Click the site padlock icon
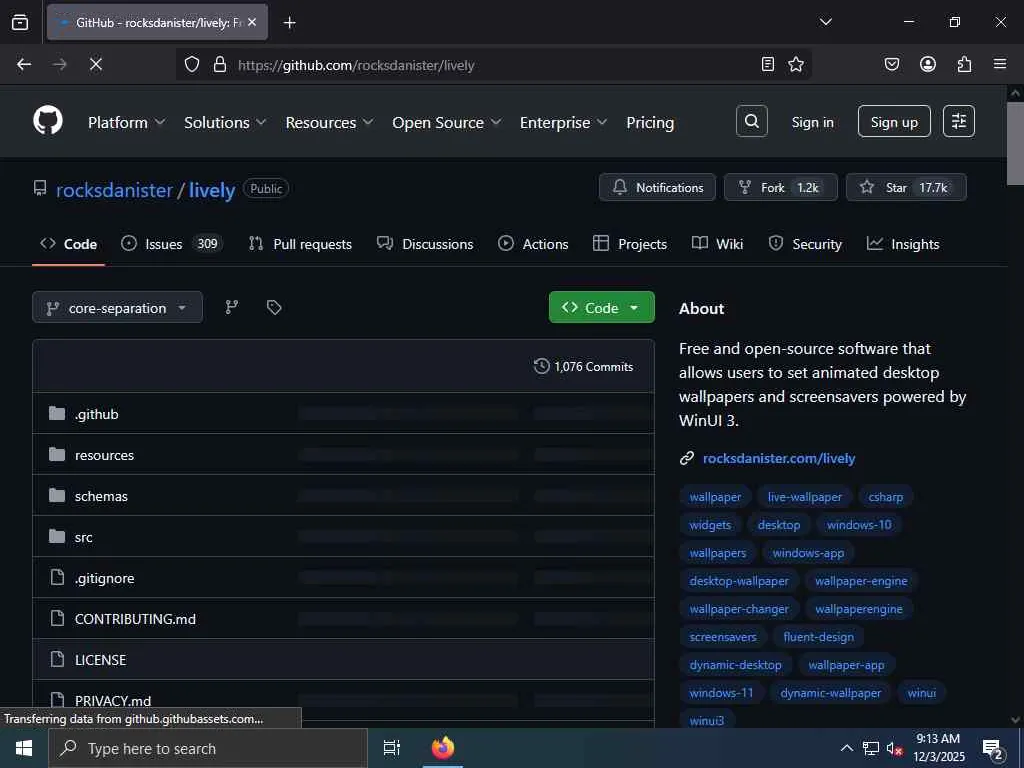Image resolution: width=1024 pixels, height=768 pixels. (220, 64)
